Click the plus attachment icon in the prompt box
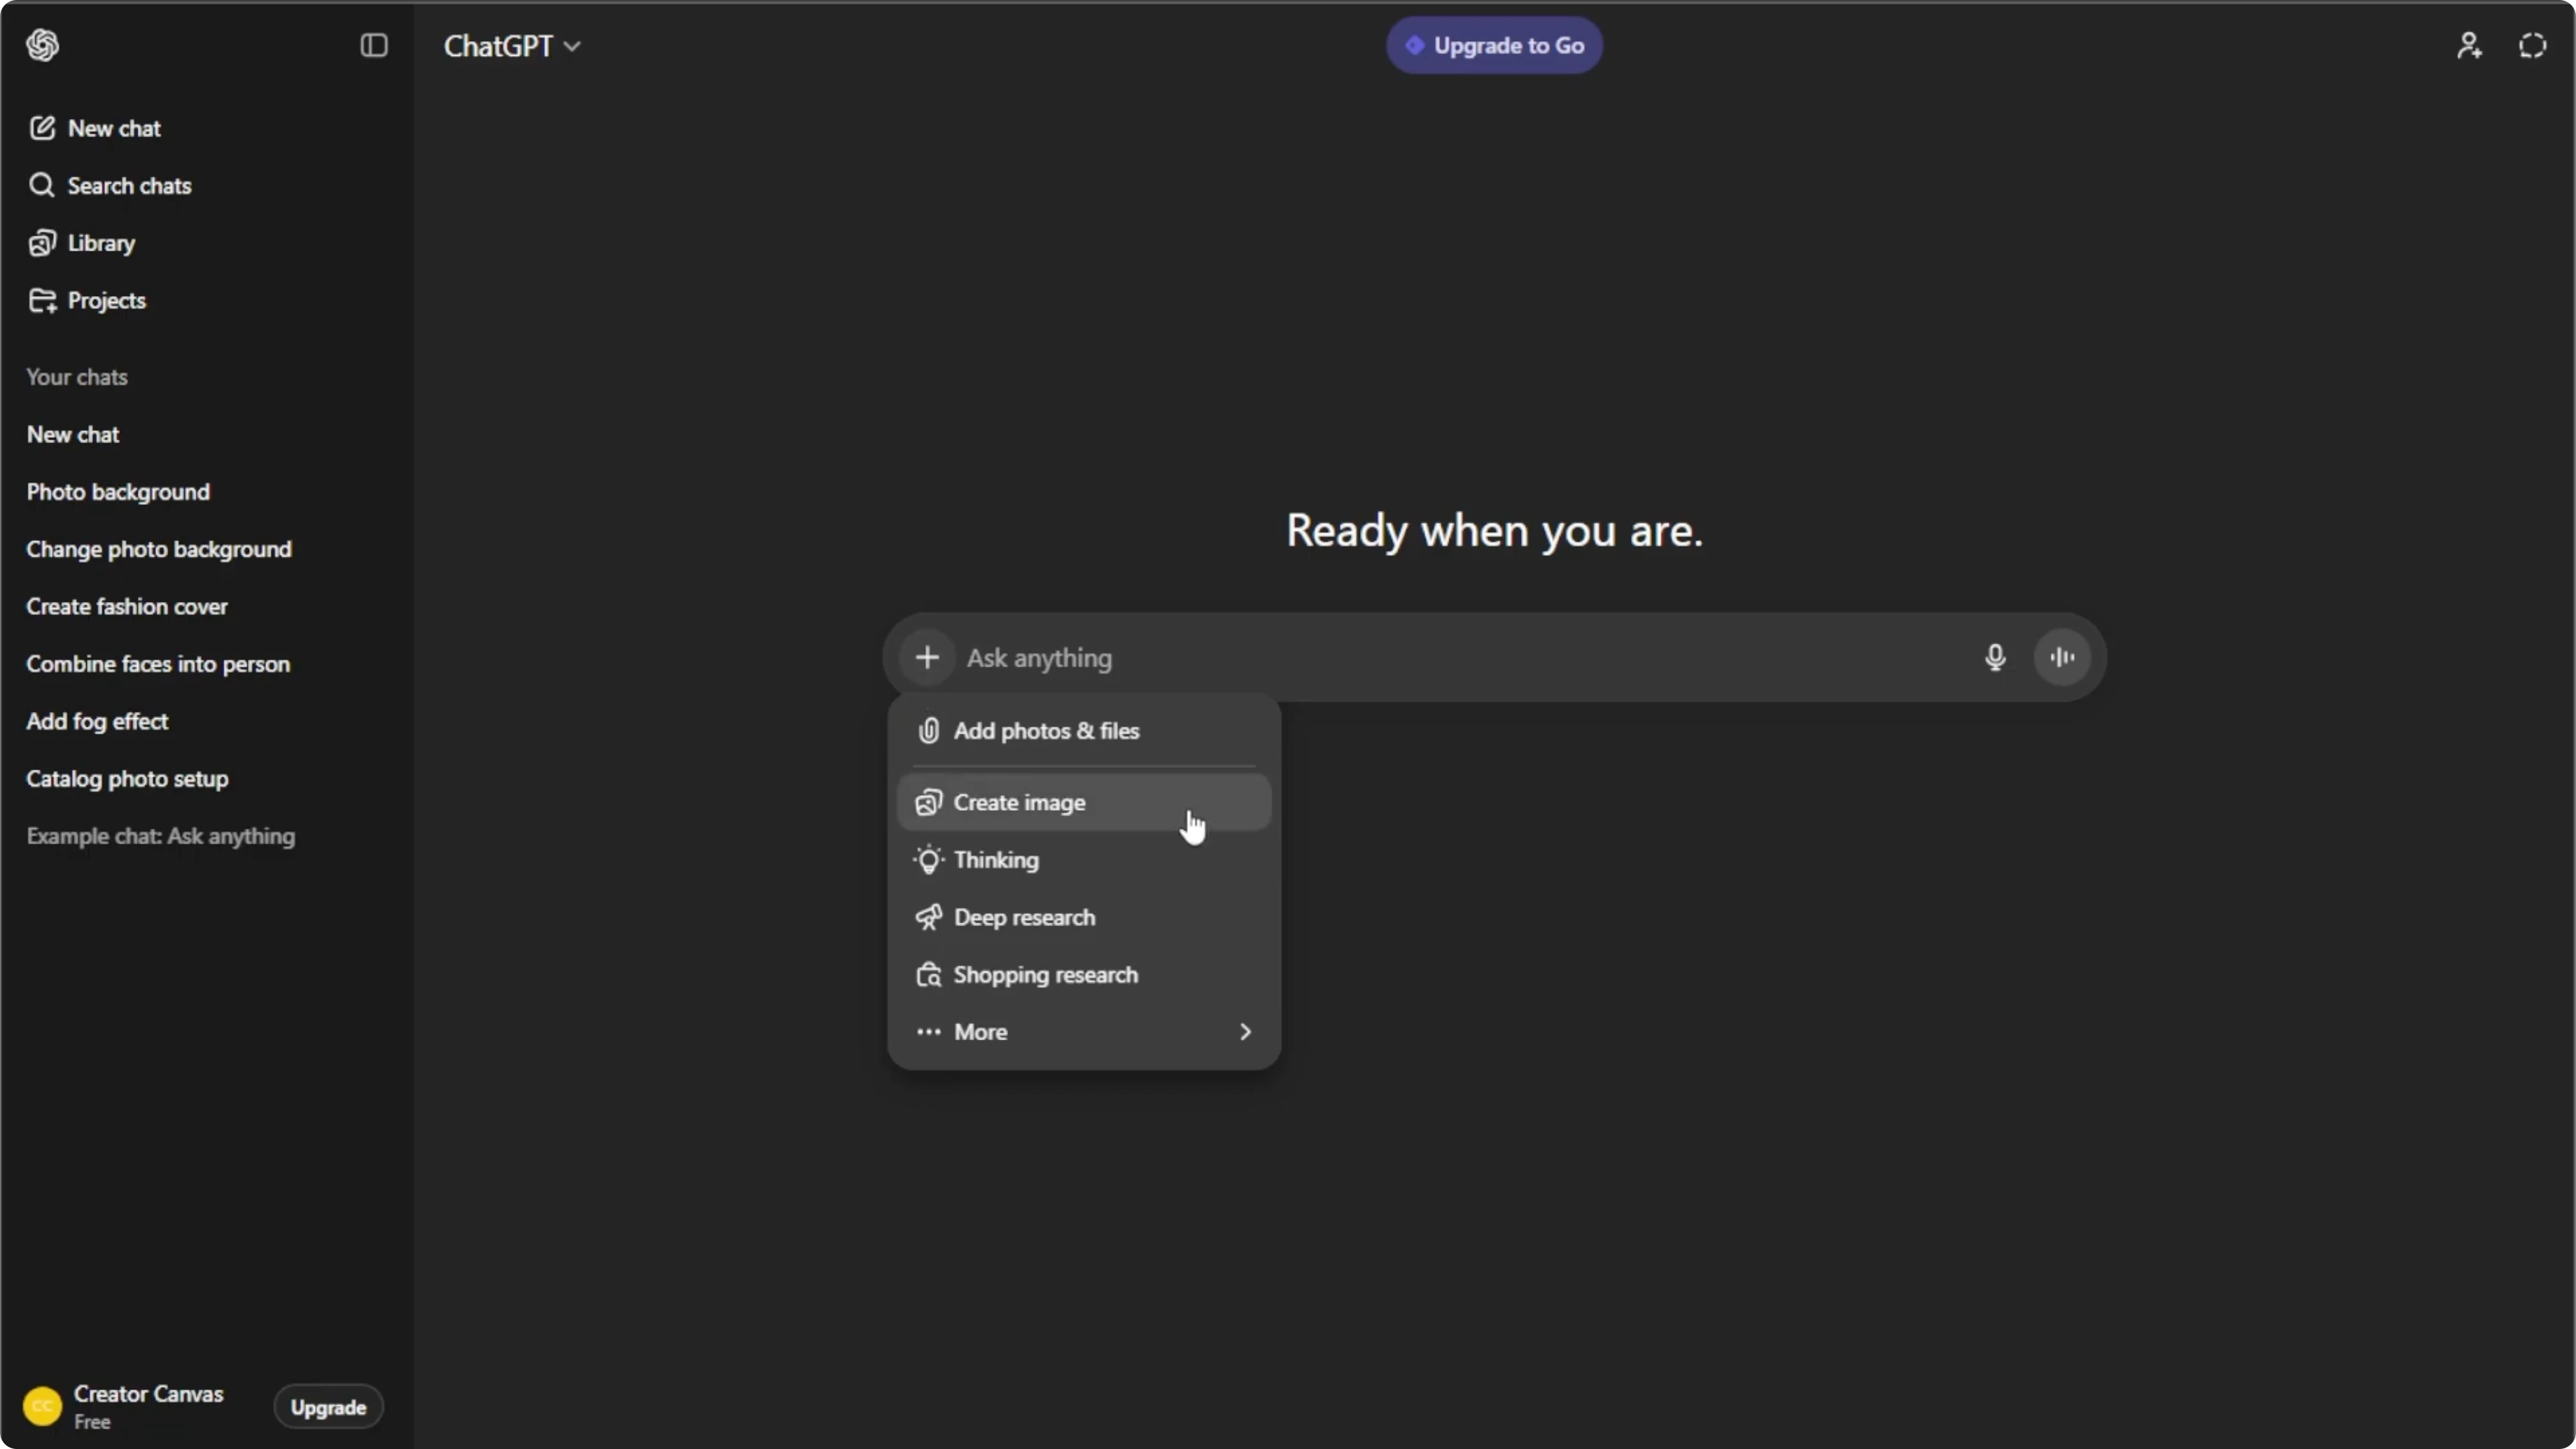Viewport: 2576px width, 1449px height. [x=927, y=657]
